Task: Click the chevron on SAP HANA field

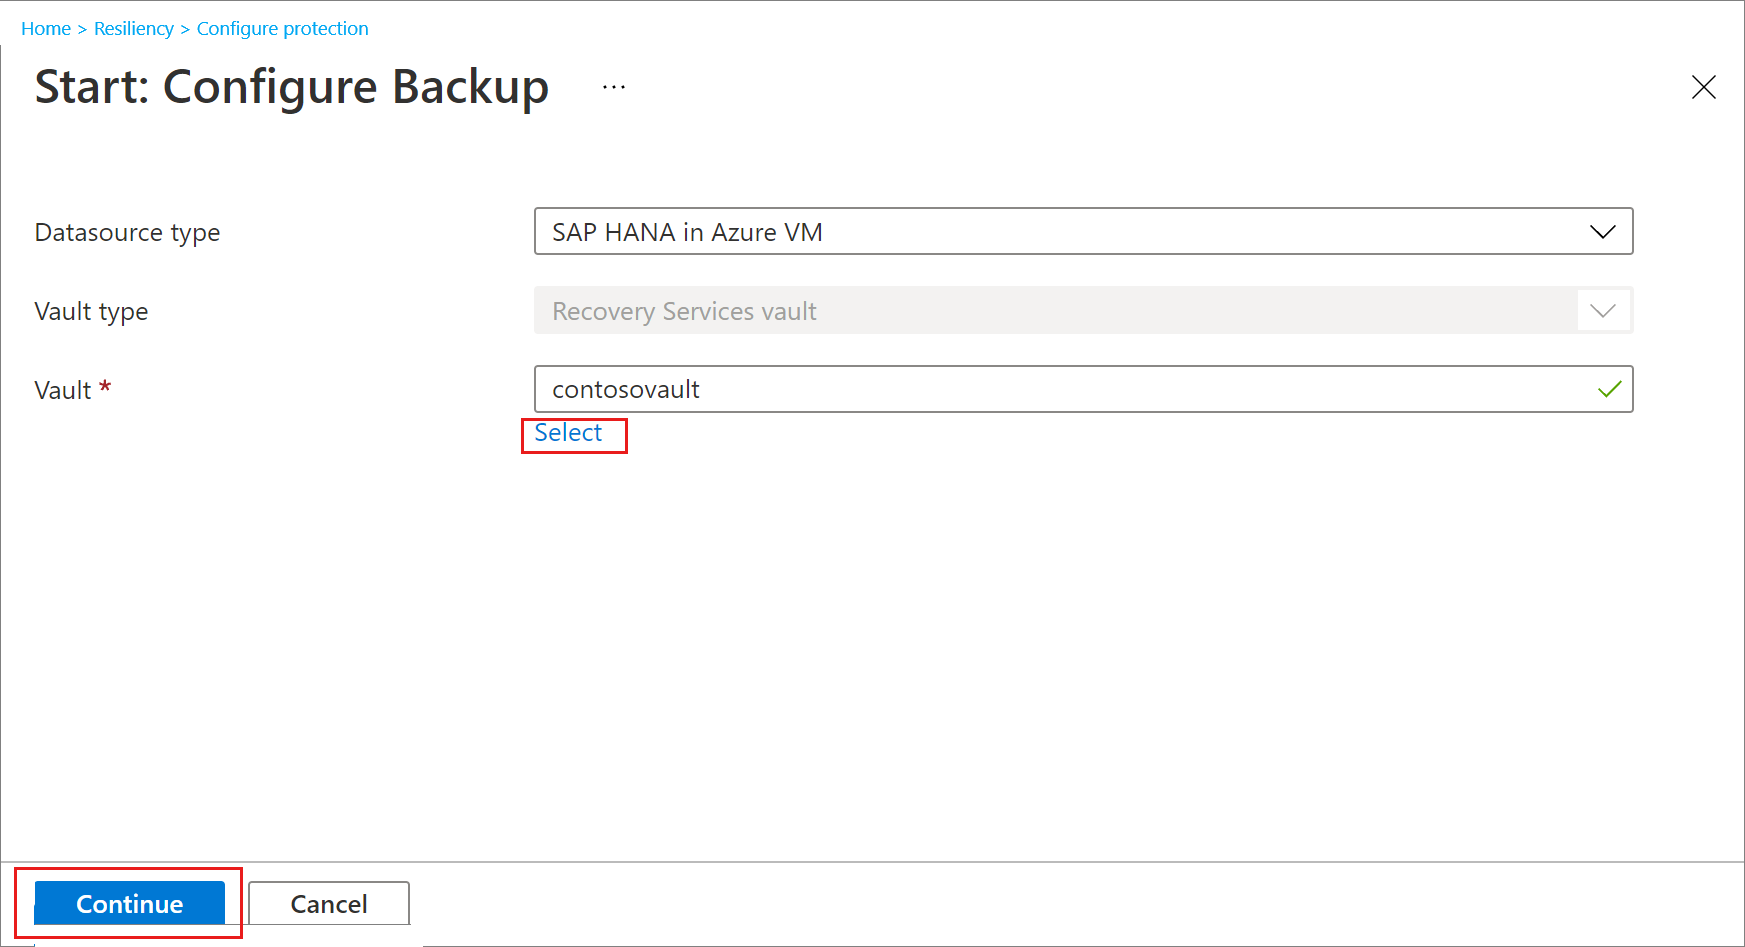Action: [1603, 231]
